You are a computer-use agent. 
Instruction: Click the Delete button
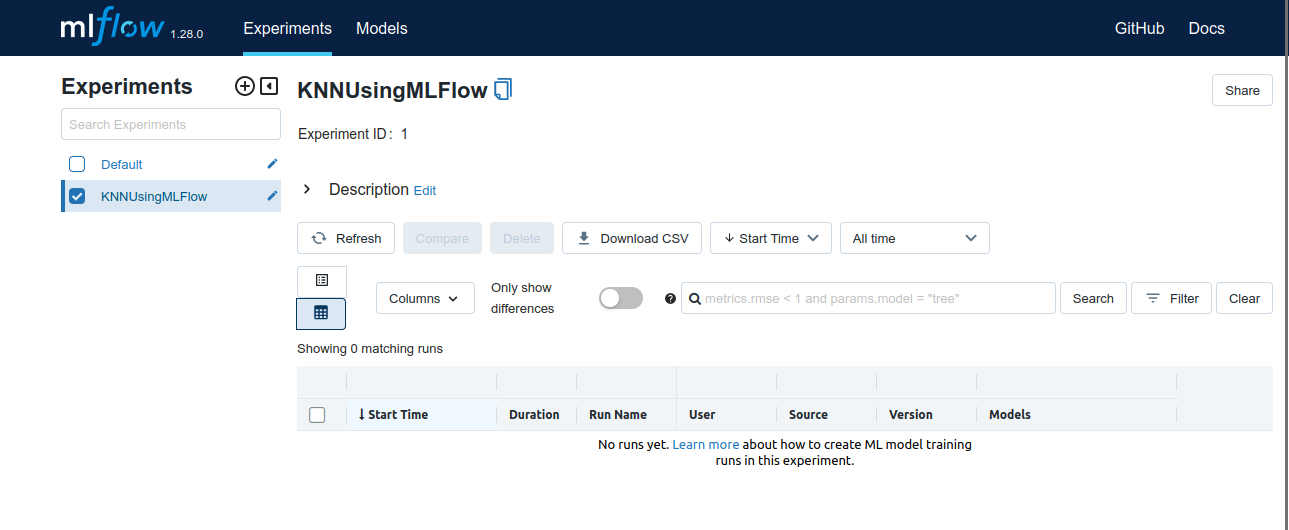(x=522, y=238)
